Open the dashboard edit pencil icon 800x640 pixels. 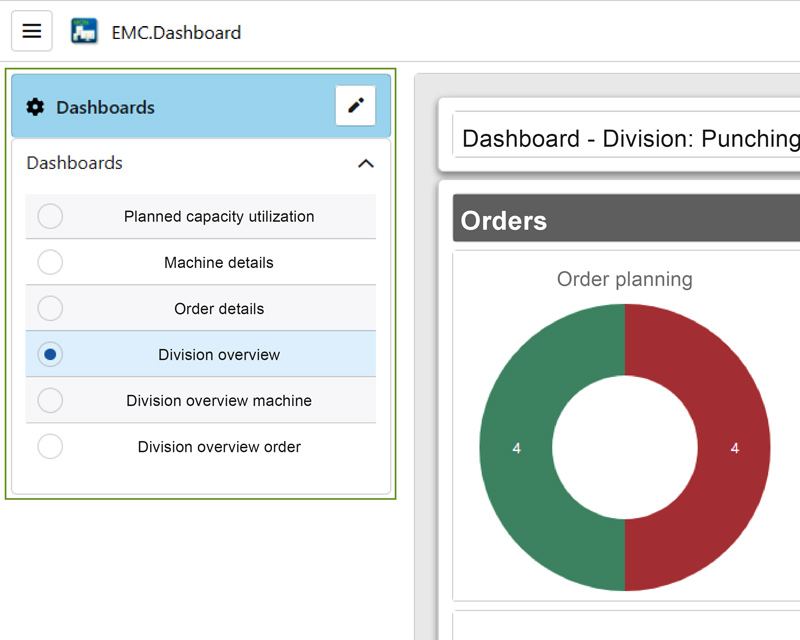355,105
